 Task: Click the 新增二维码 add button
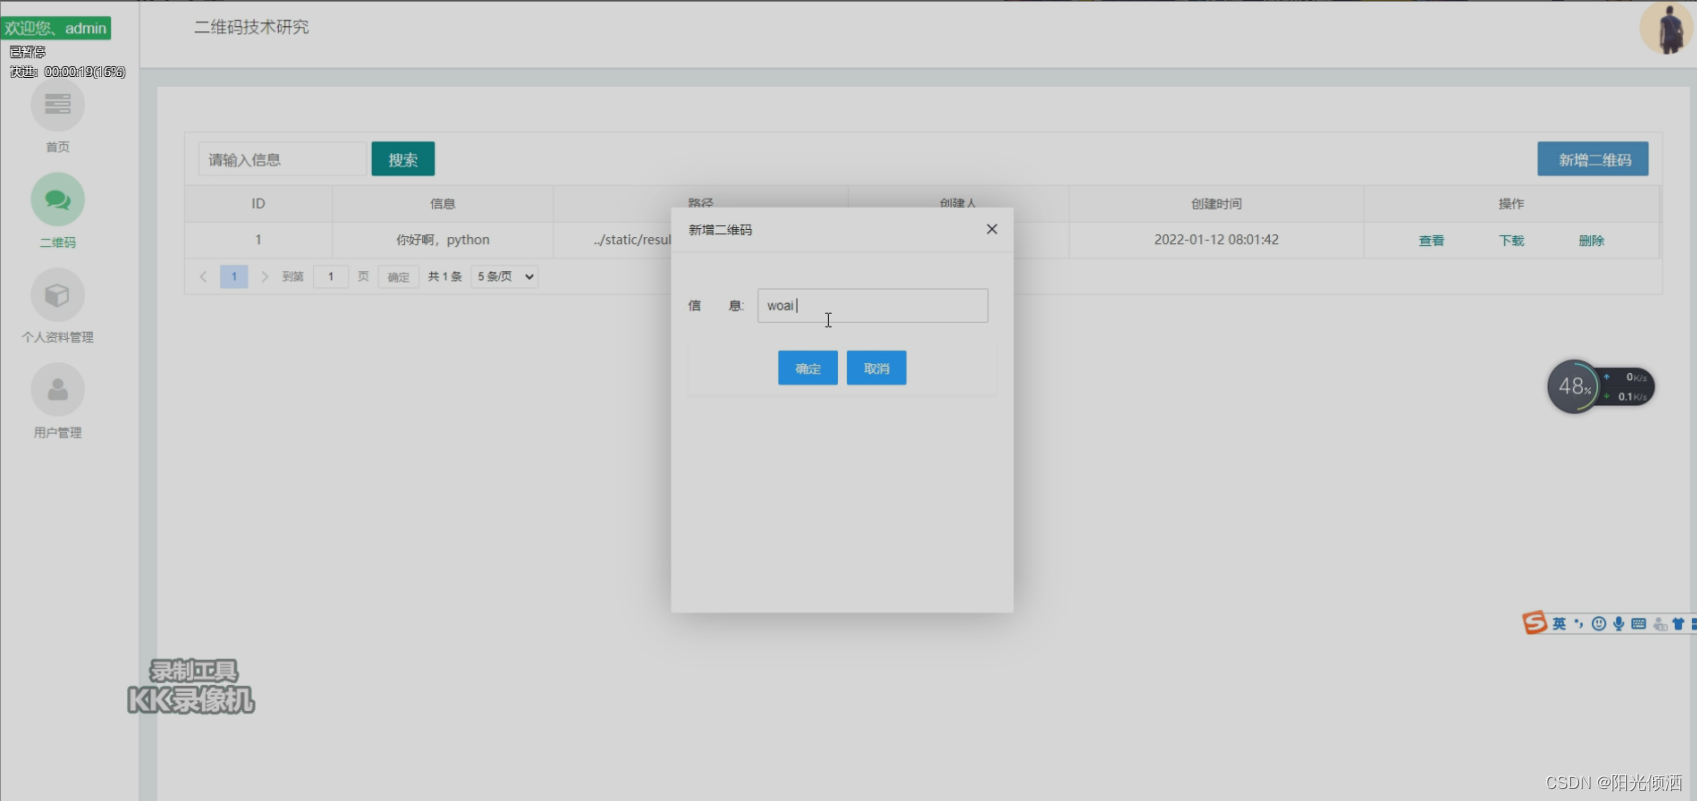click(x=1594, y=159)
